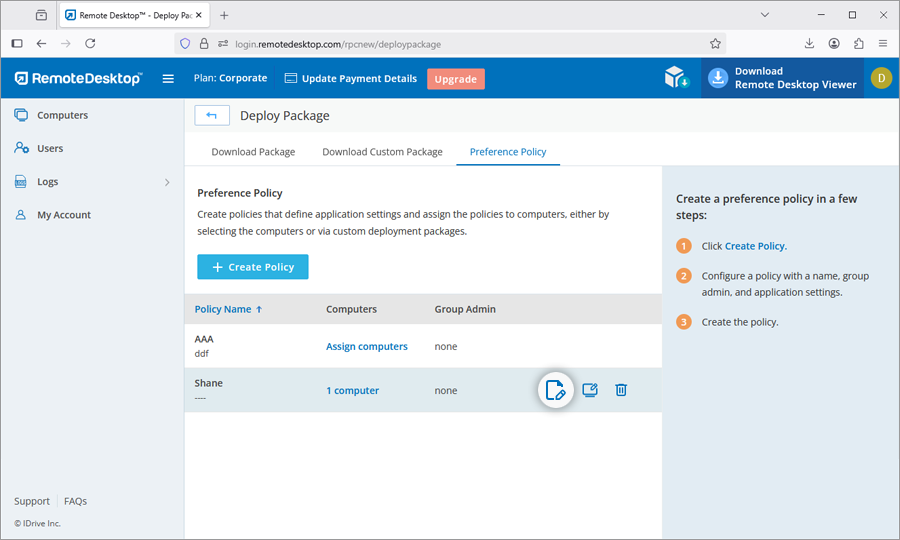This screenshot has height=540, width=900.
Task: Expand the Logs sidebar submenu
Action: [x=167, y=182]
